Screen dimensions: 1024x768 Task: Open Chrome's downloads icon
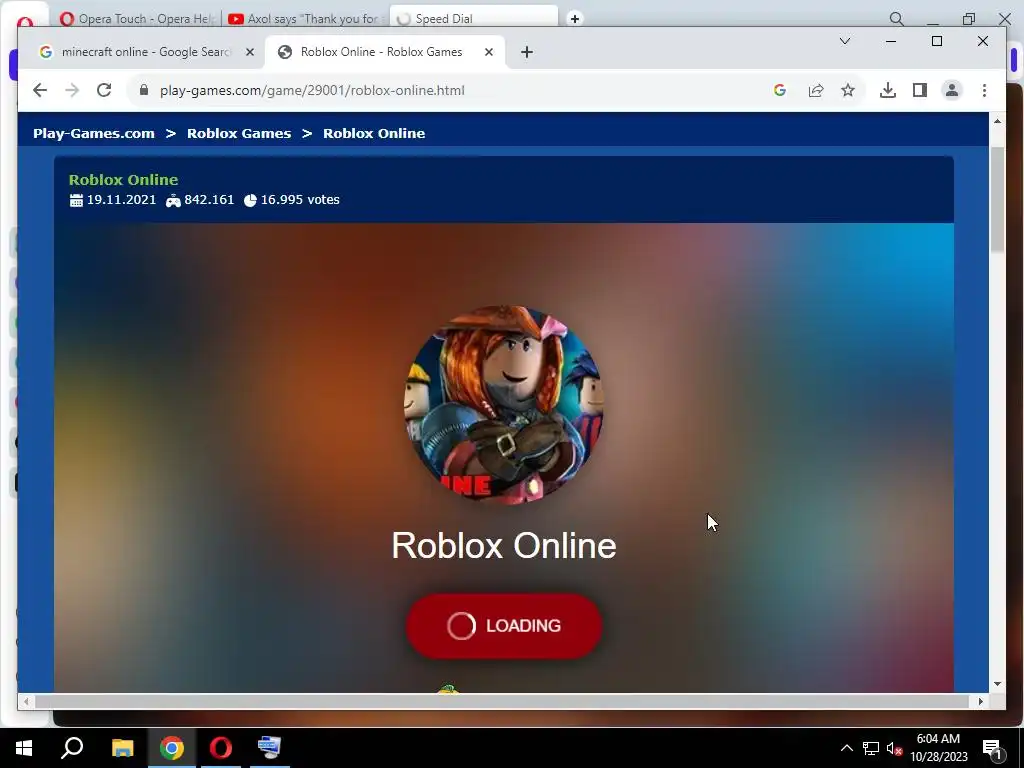click(x=888, y=90)
